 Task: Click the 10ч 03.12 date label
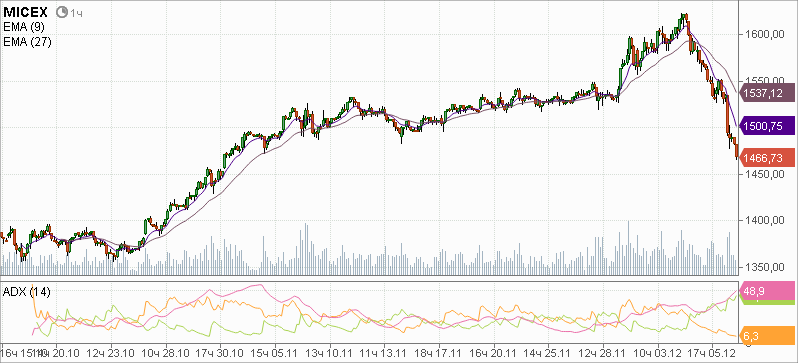[657, 353]
